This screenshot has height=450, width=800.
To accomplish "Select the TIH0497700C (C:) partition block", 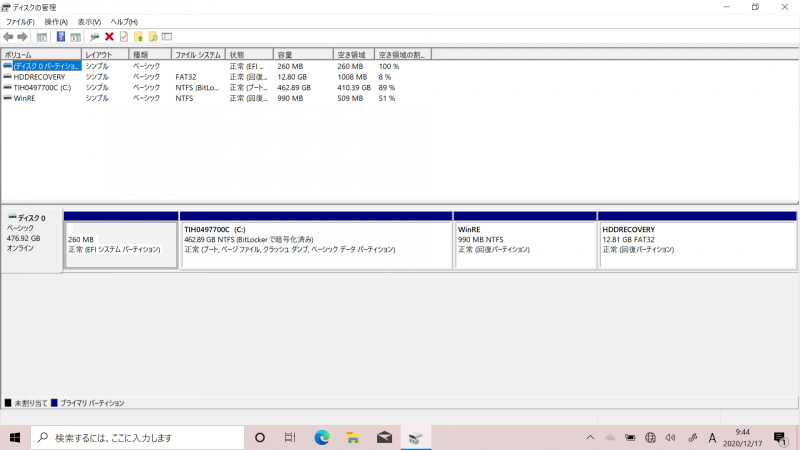I will 316,240.
